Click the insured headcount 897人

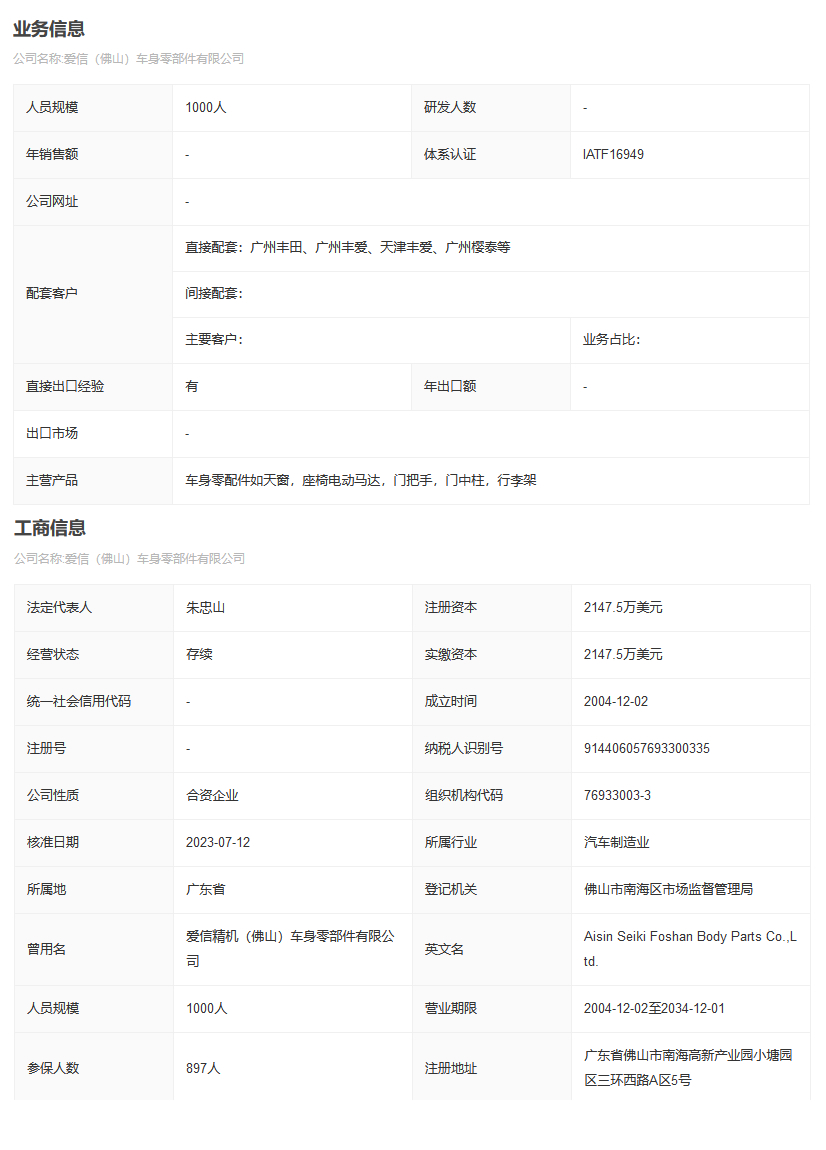coord(203,1068)
